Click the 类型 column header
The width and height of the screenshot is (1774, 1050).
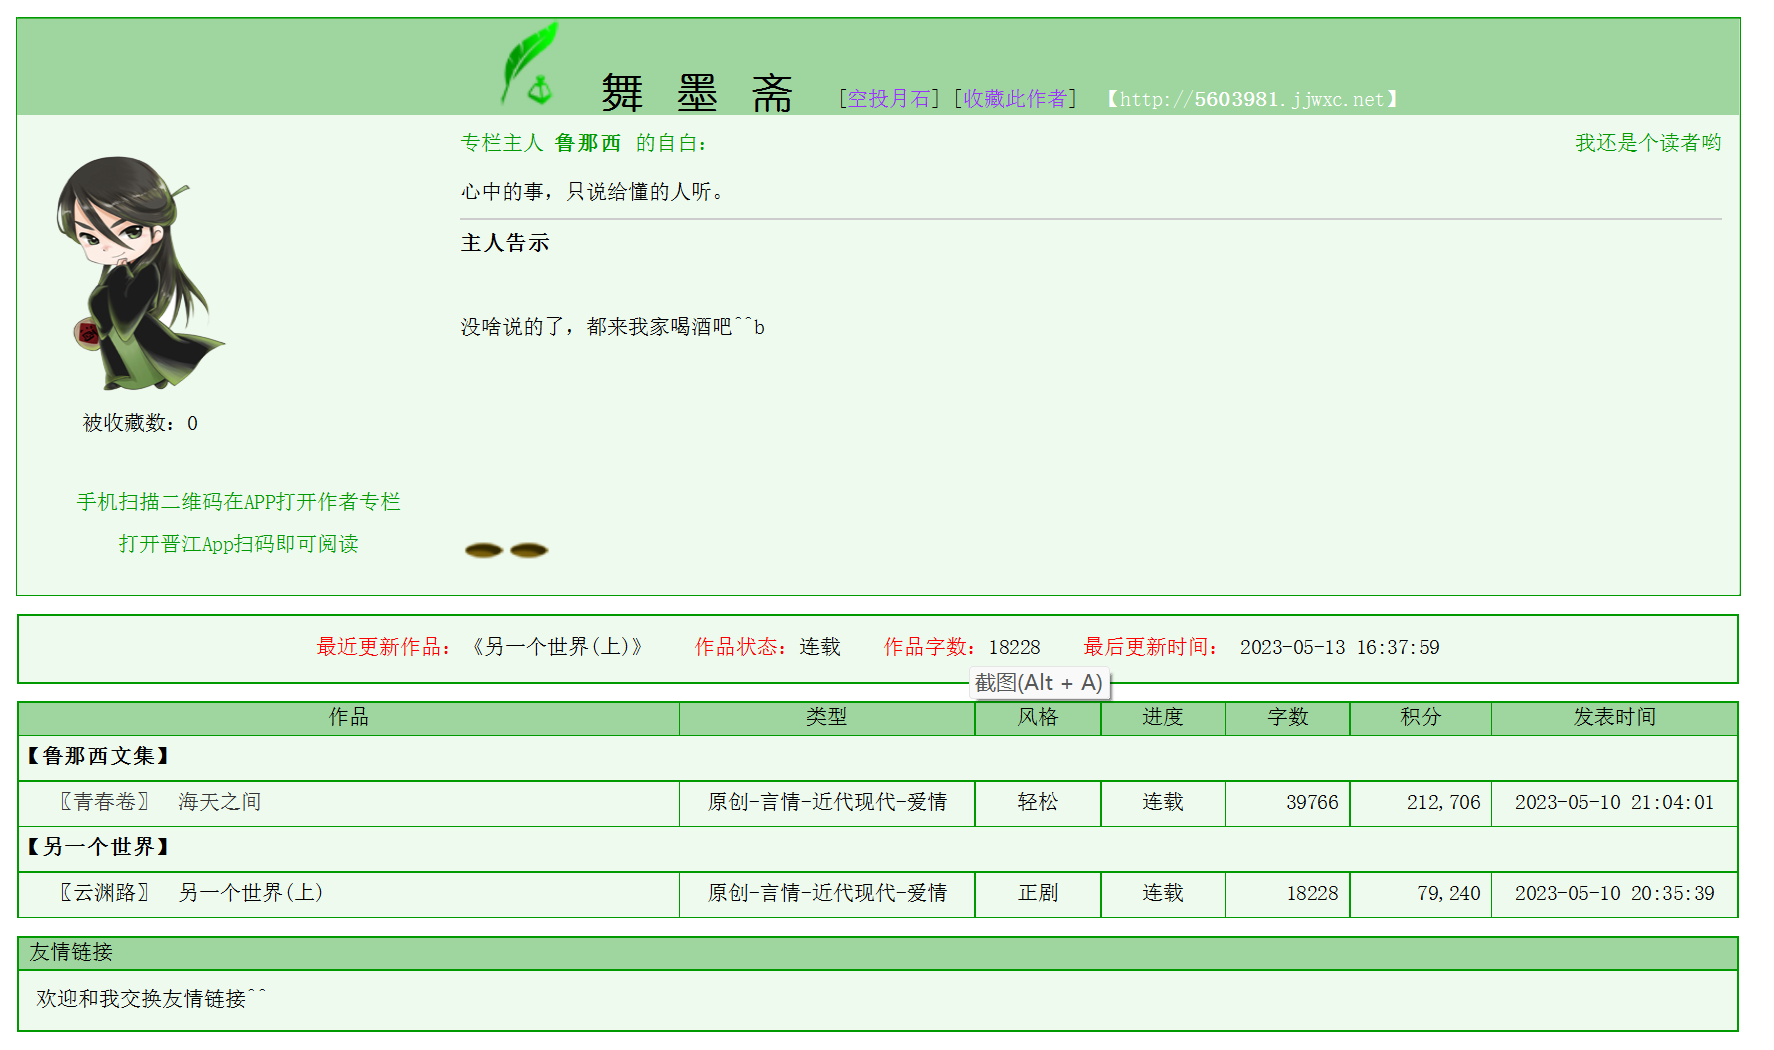(x=827, y=717)
